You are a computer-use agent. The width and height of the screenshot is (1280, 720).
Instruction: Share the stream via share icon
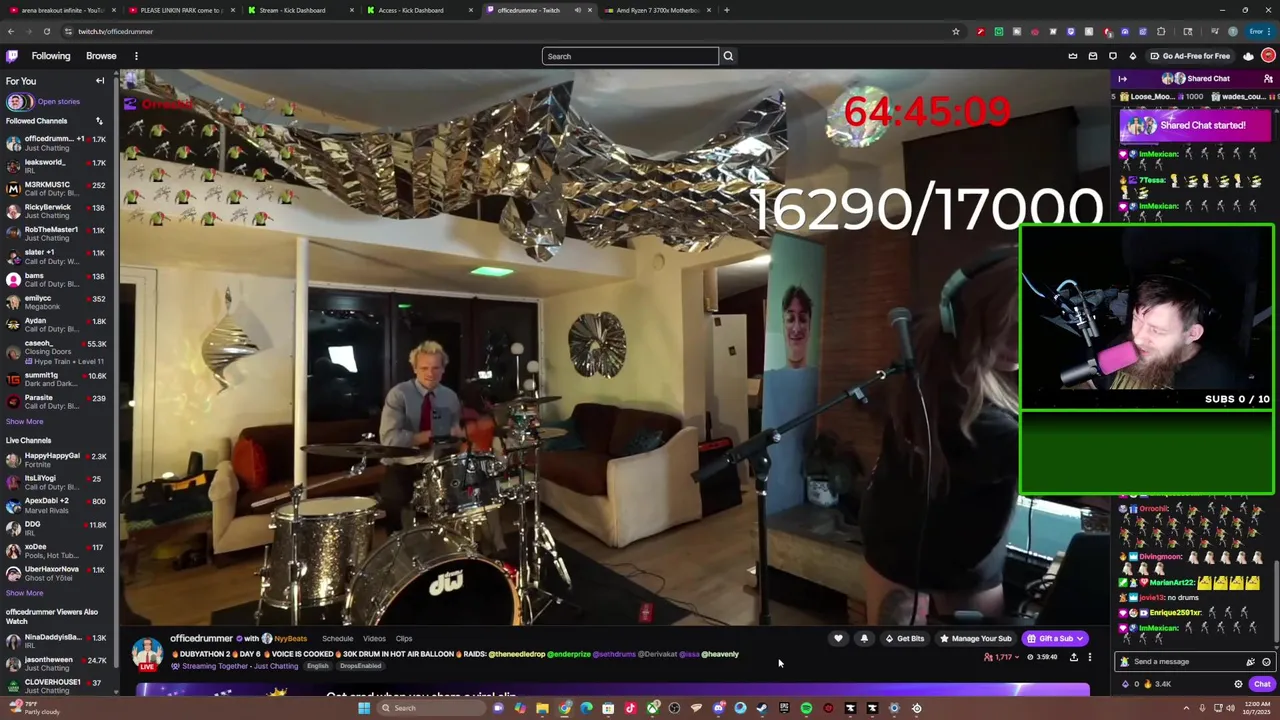coord(1074,657)
